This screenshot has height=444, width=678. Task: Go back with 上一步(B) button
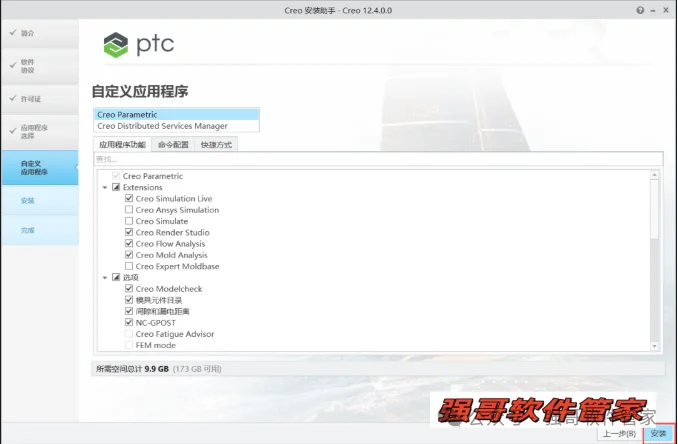point(619,433)
